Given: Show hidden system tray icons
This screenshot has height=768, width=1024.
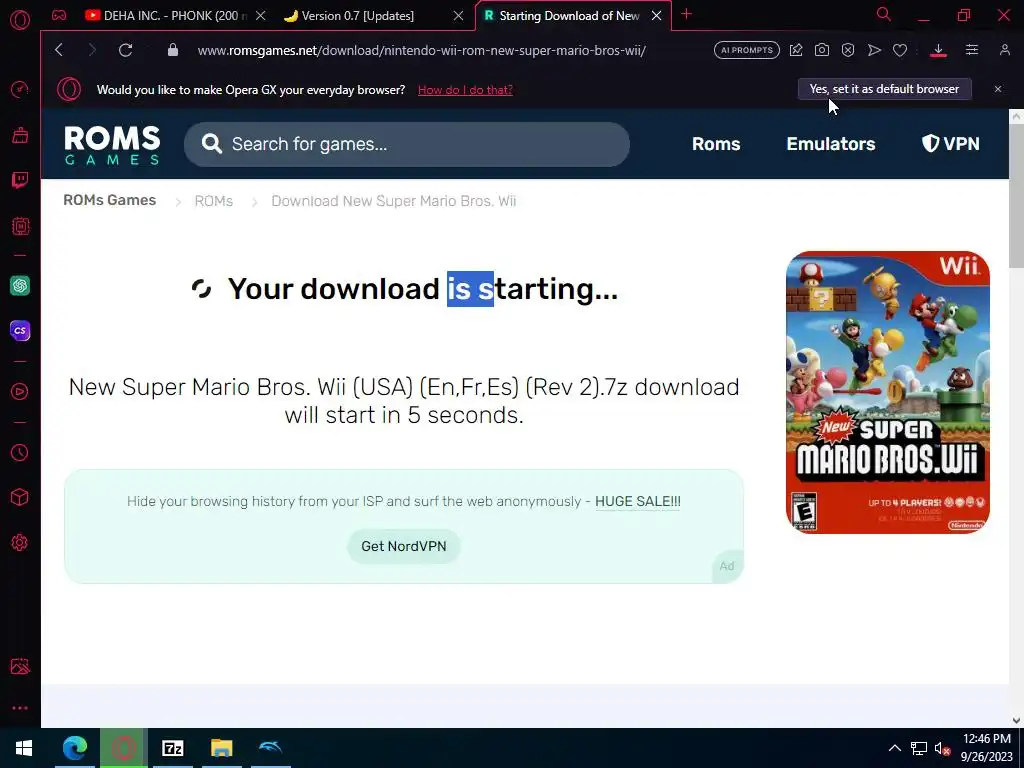Looking at the screenshot, I should [x=895, y=748].
